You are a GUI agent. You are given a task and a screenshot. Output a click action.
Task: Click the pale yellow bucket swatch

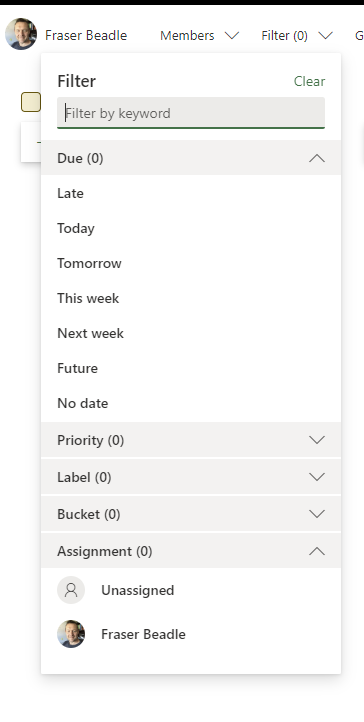31,102
